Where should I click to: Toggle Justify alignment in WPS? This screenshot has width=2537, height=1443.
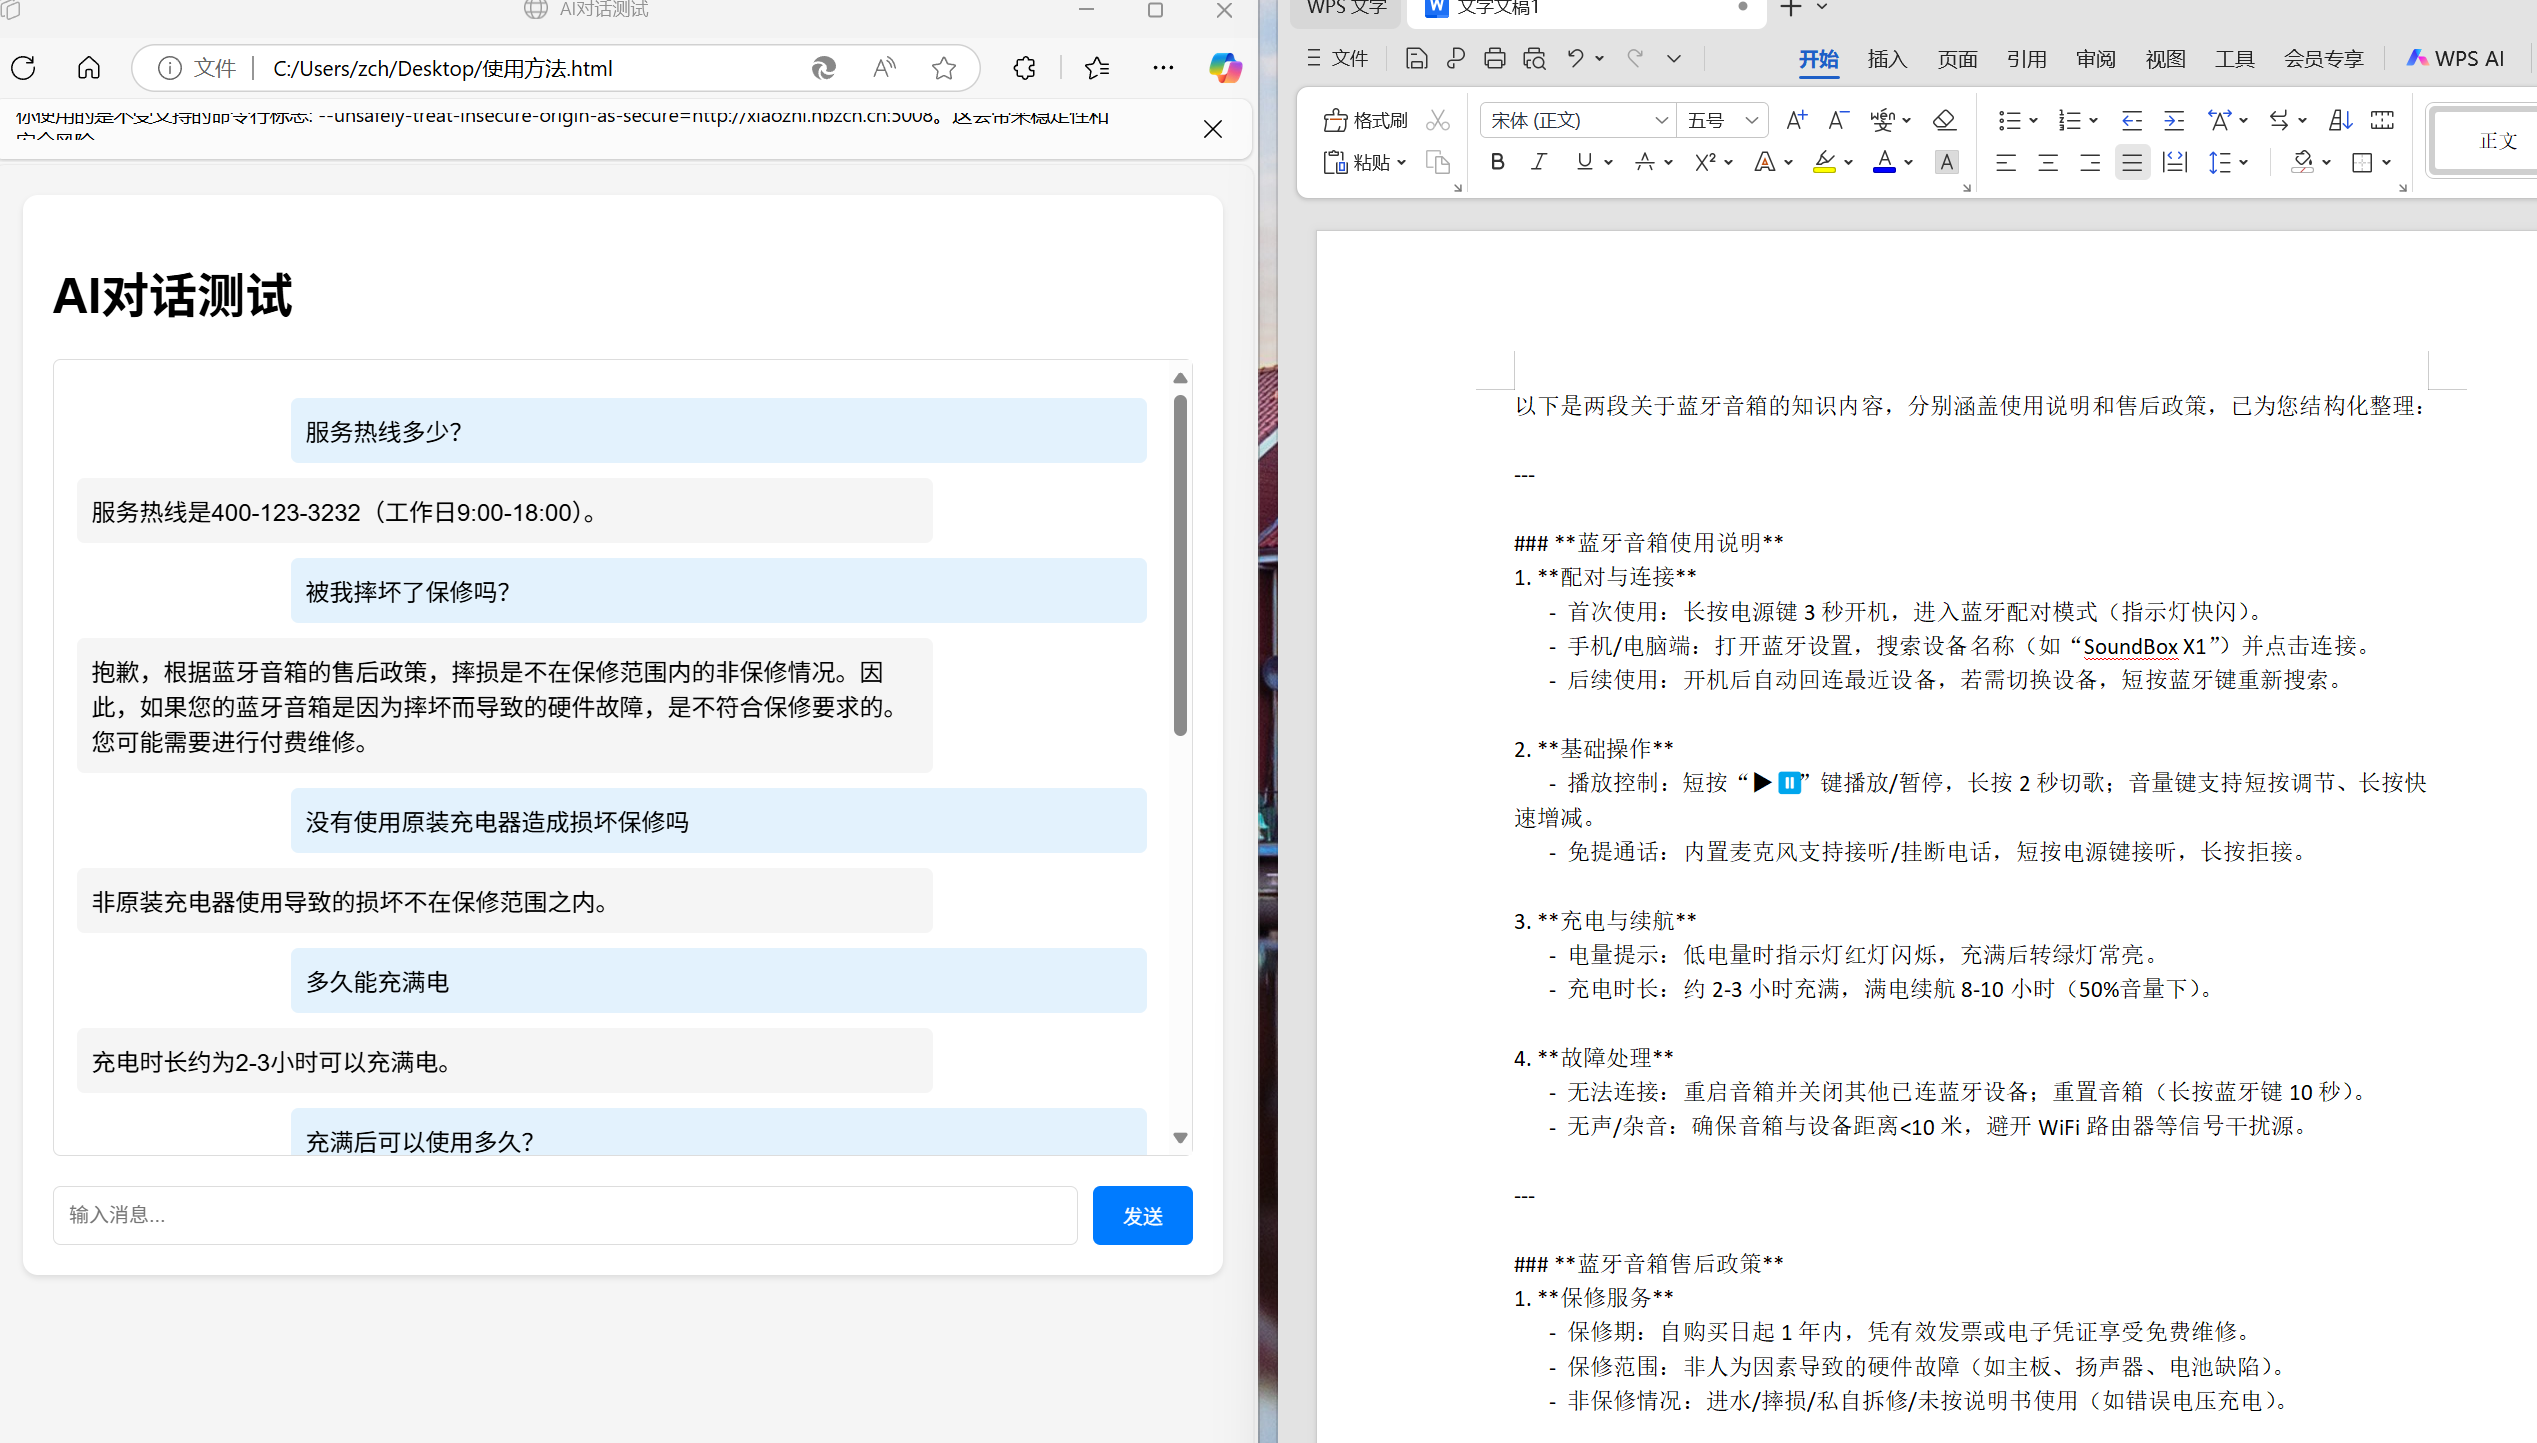(2132, 162)
